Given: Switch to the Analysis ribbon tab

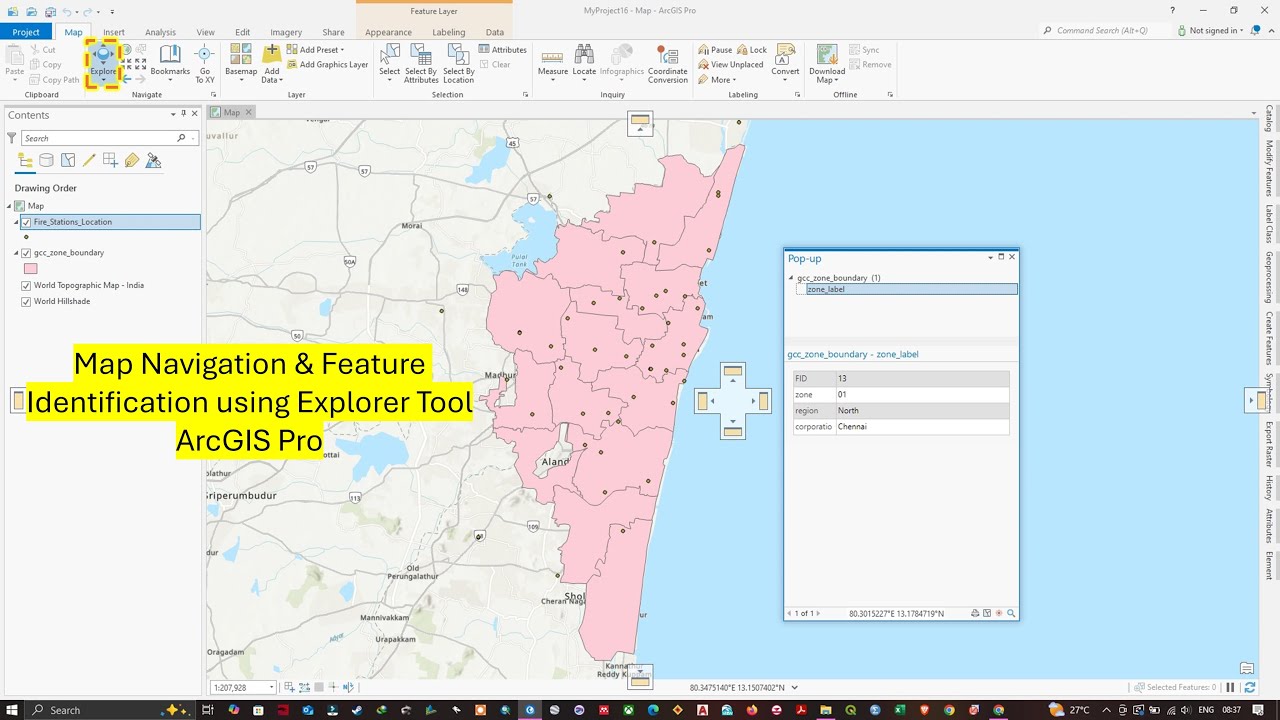Looking at the screenshot, I should 160,32.
